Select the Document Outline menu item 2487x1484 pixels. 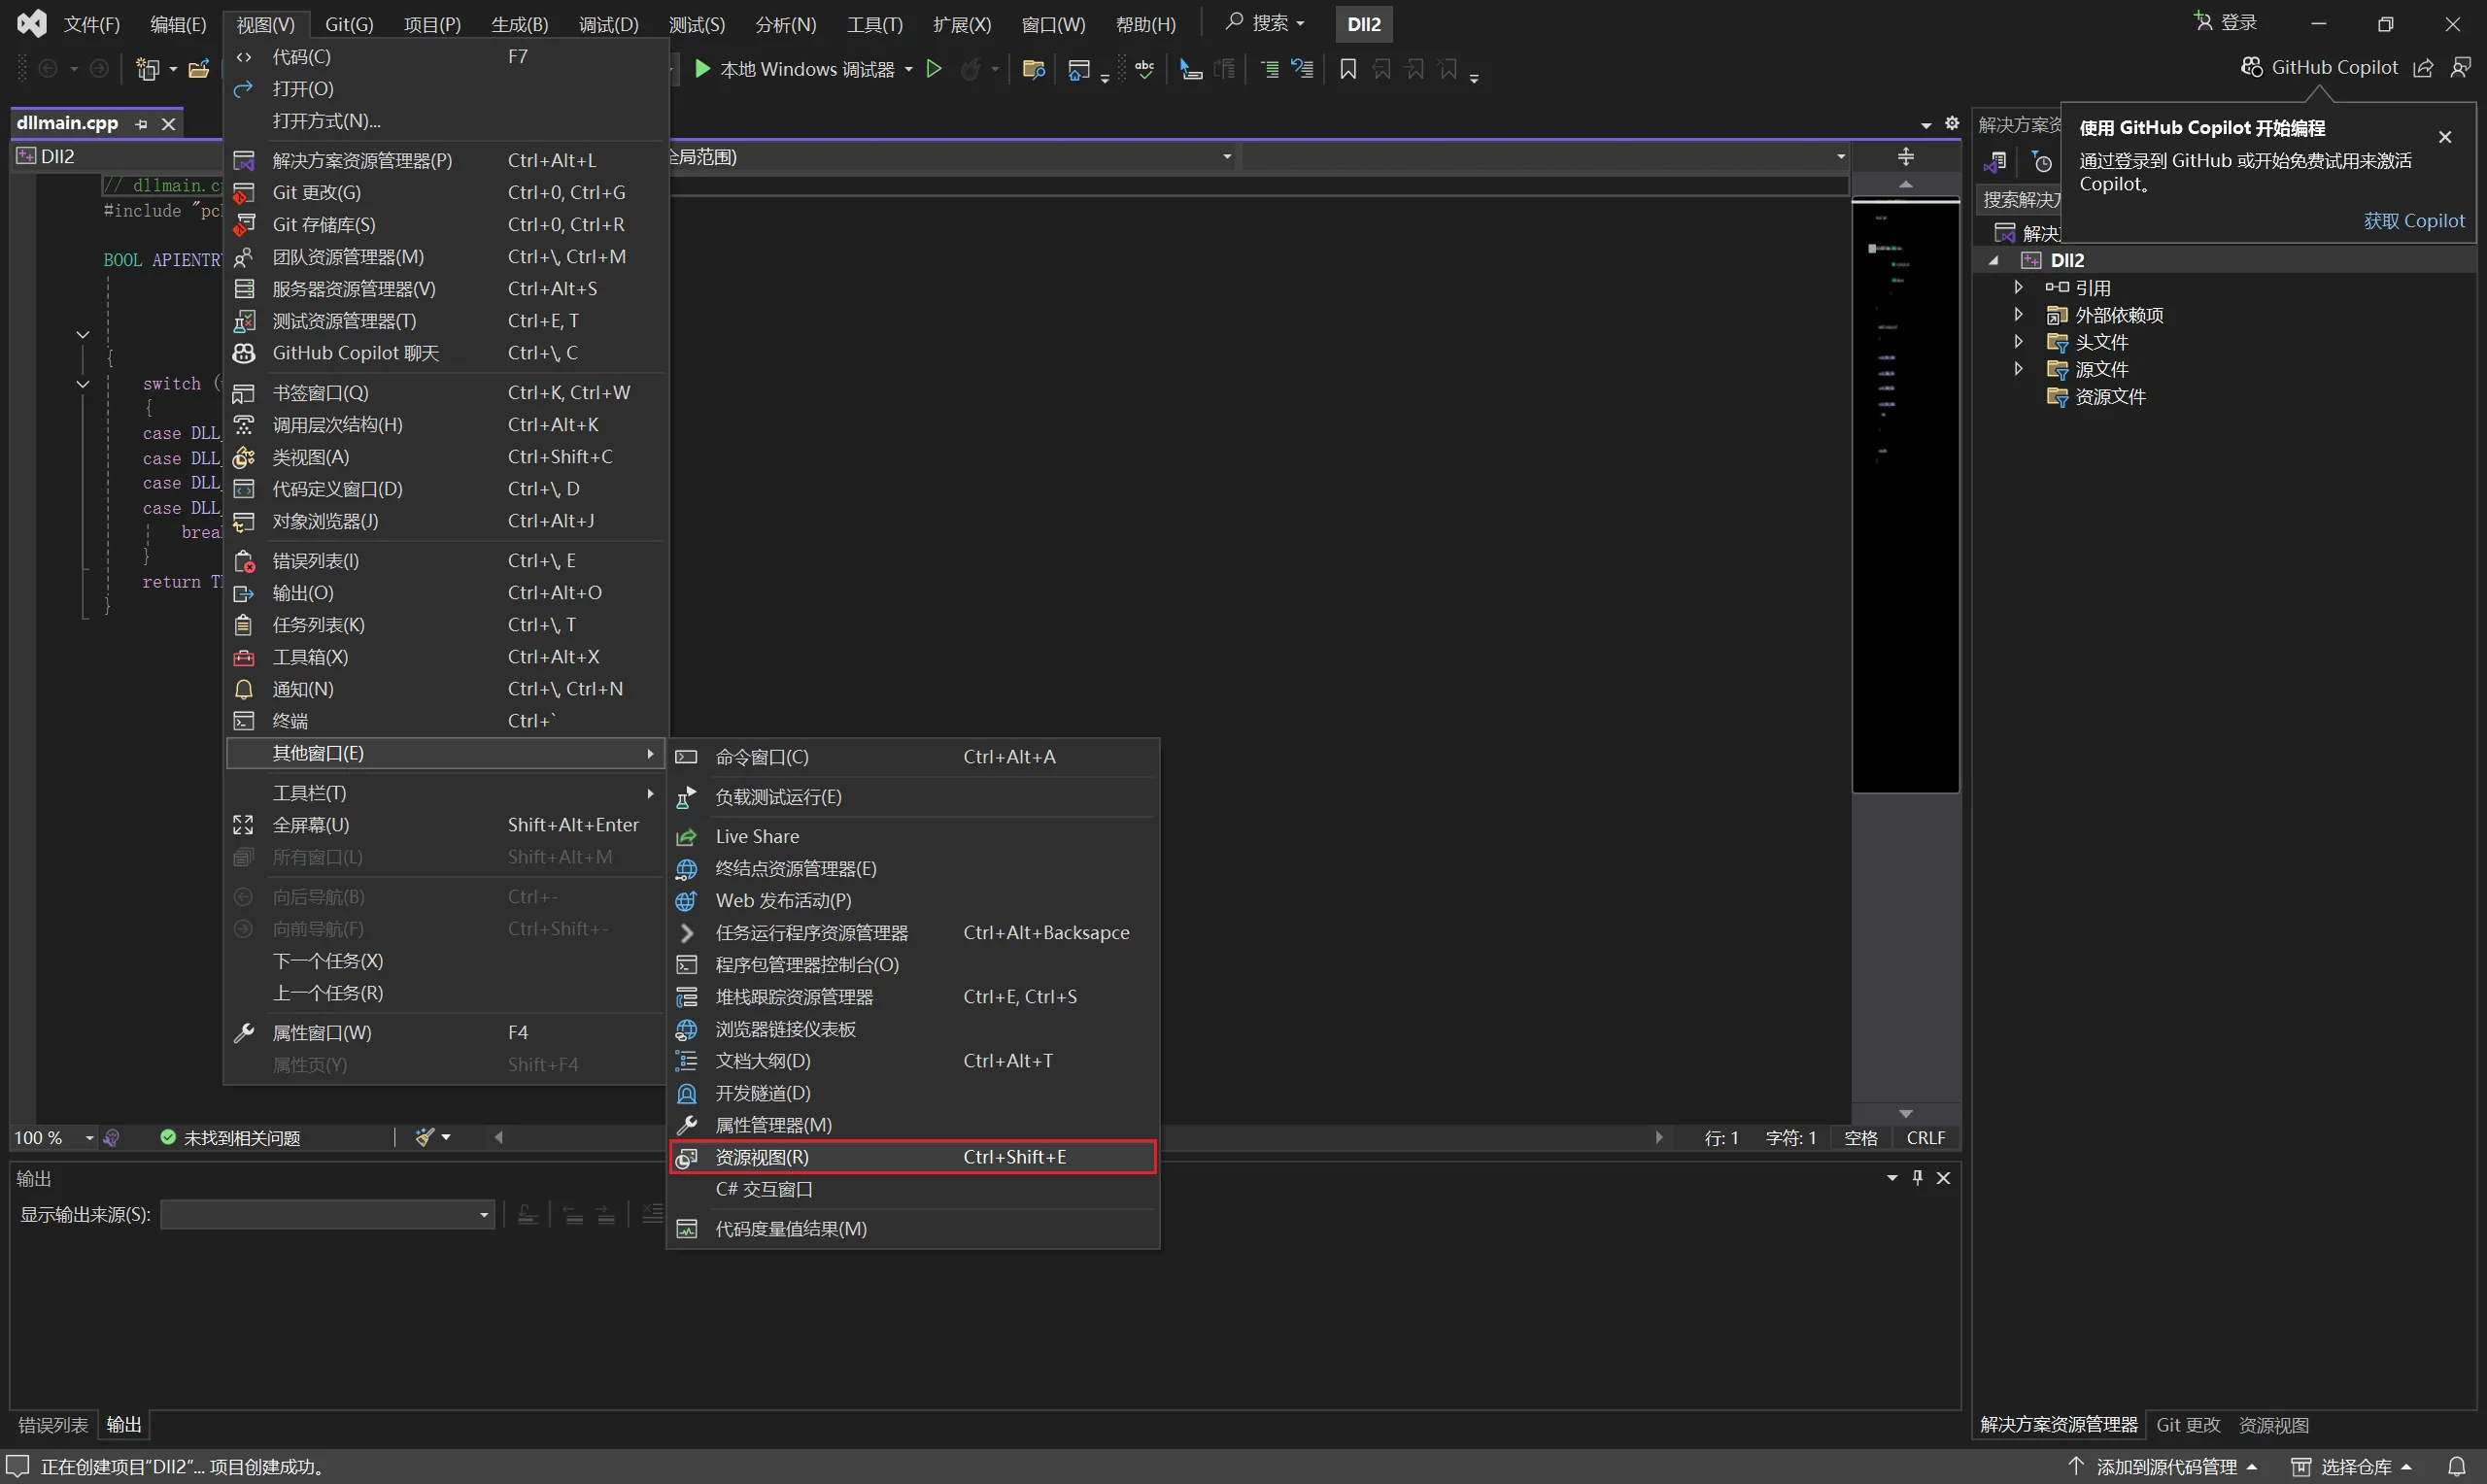pos(762,1061)
